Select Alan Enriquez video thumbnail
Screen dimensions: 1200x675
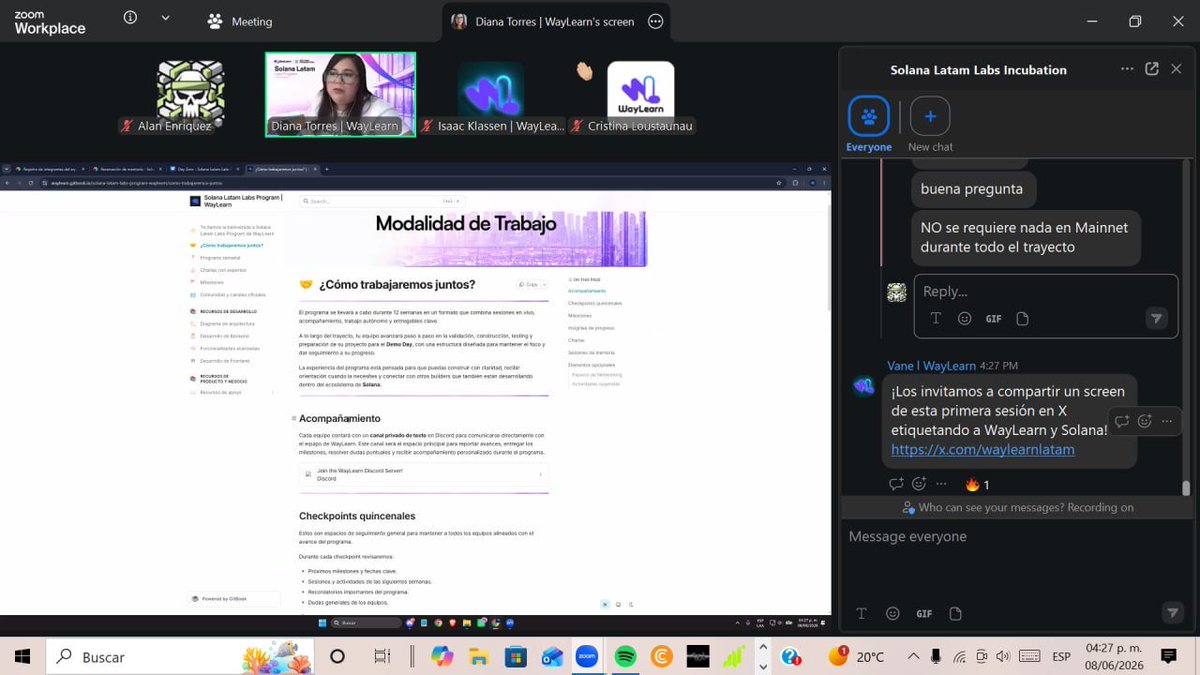click(190, 94)
